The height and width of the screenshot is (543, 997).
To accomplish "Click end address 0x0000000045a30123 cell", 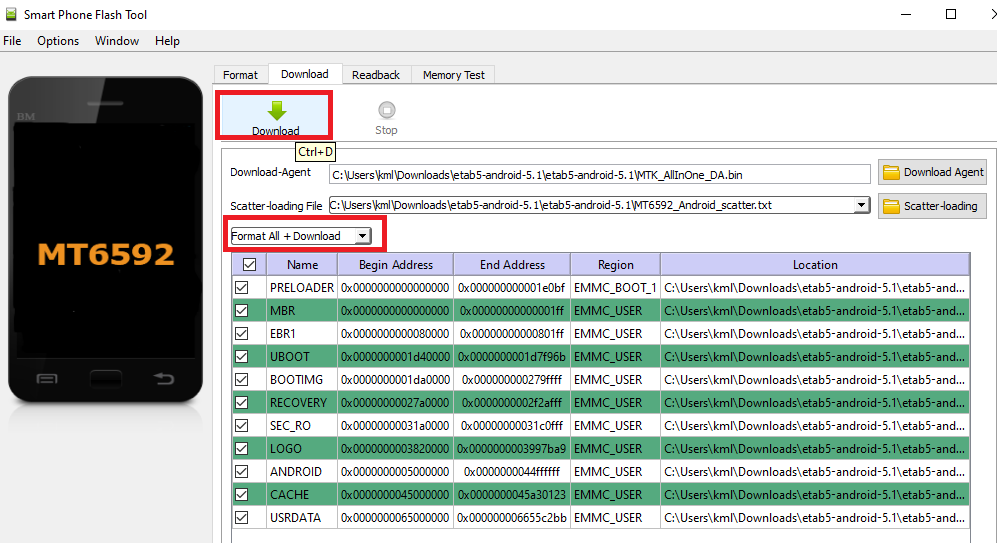I will pyautogui.click(x=512, y=494).
